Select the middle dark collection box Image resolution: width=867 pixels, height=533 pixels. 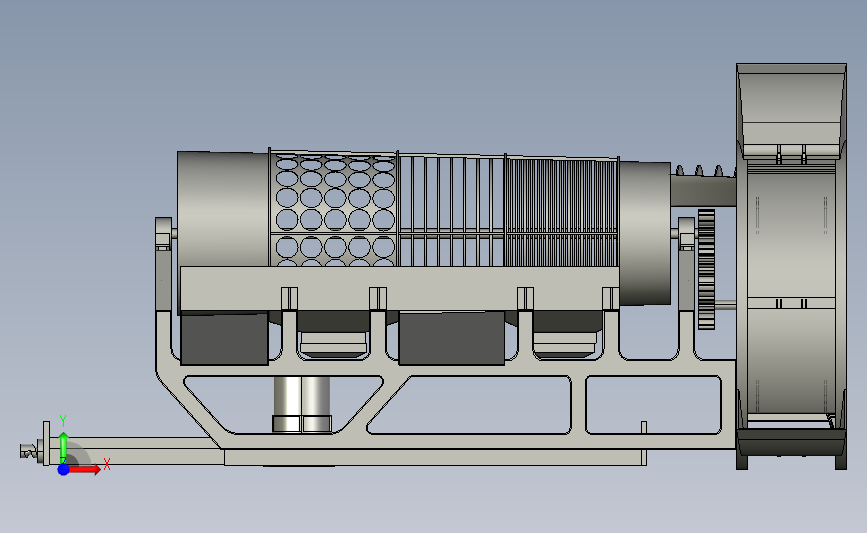452,338
